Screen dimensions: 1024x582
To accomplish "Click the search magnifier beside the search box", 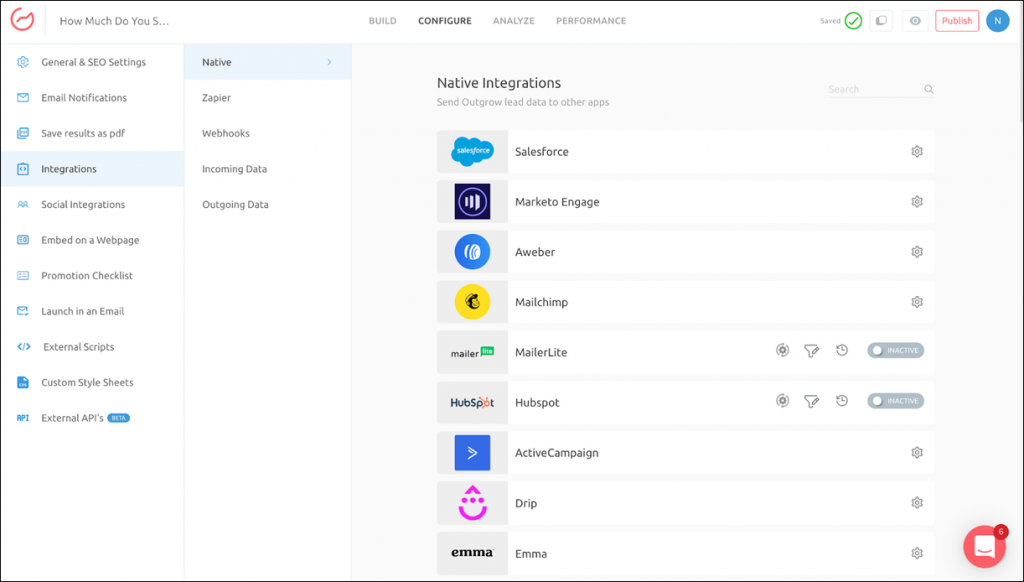I will (x=928, y=89).
